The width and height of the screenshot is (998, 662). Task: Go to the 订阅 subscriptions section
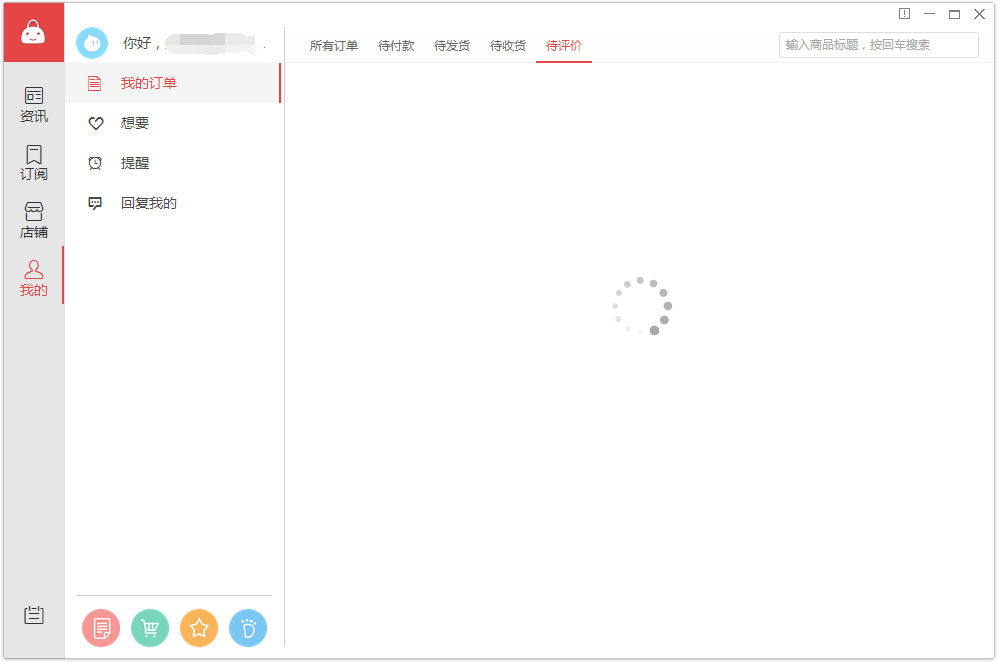click(34, 162)
